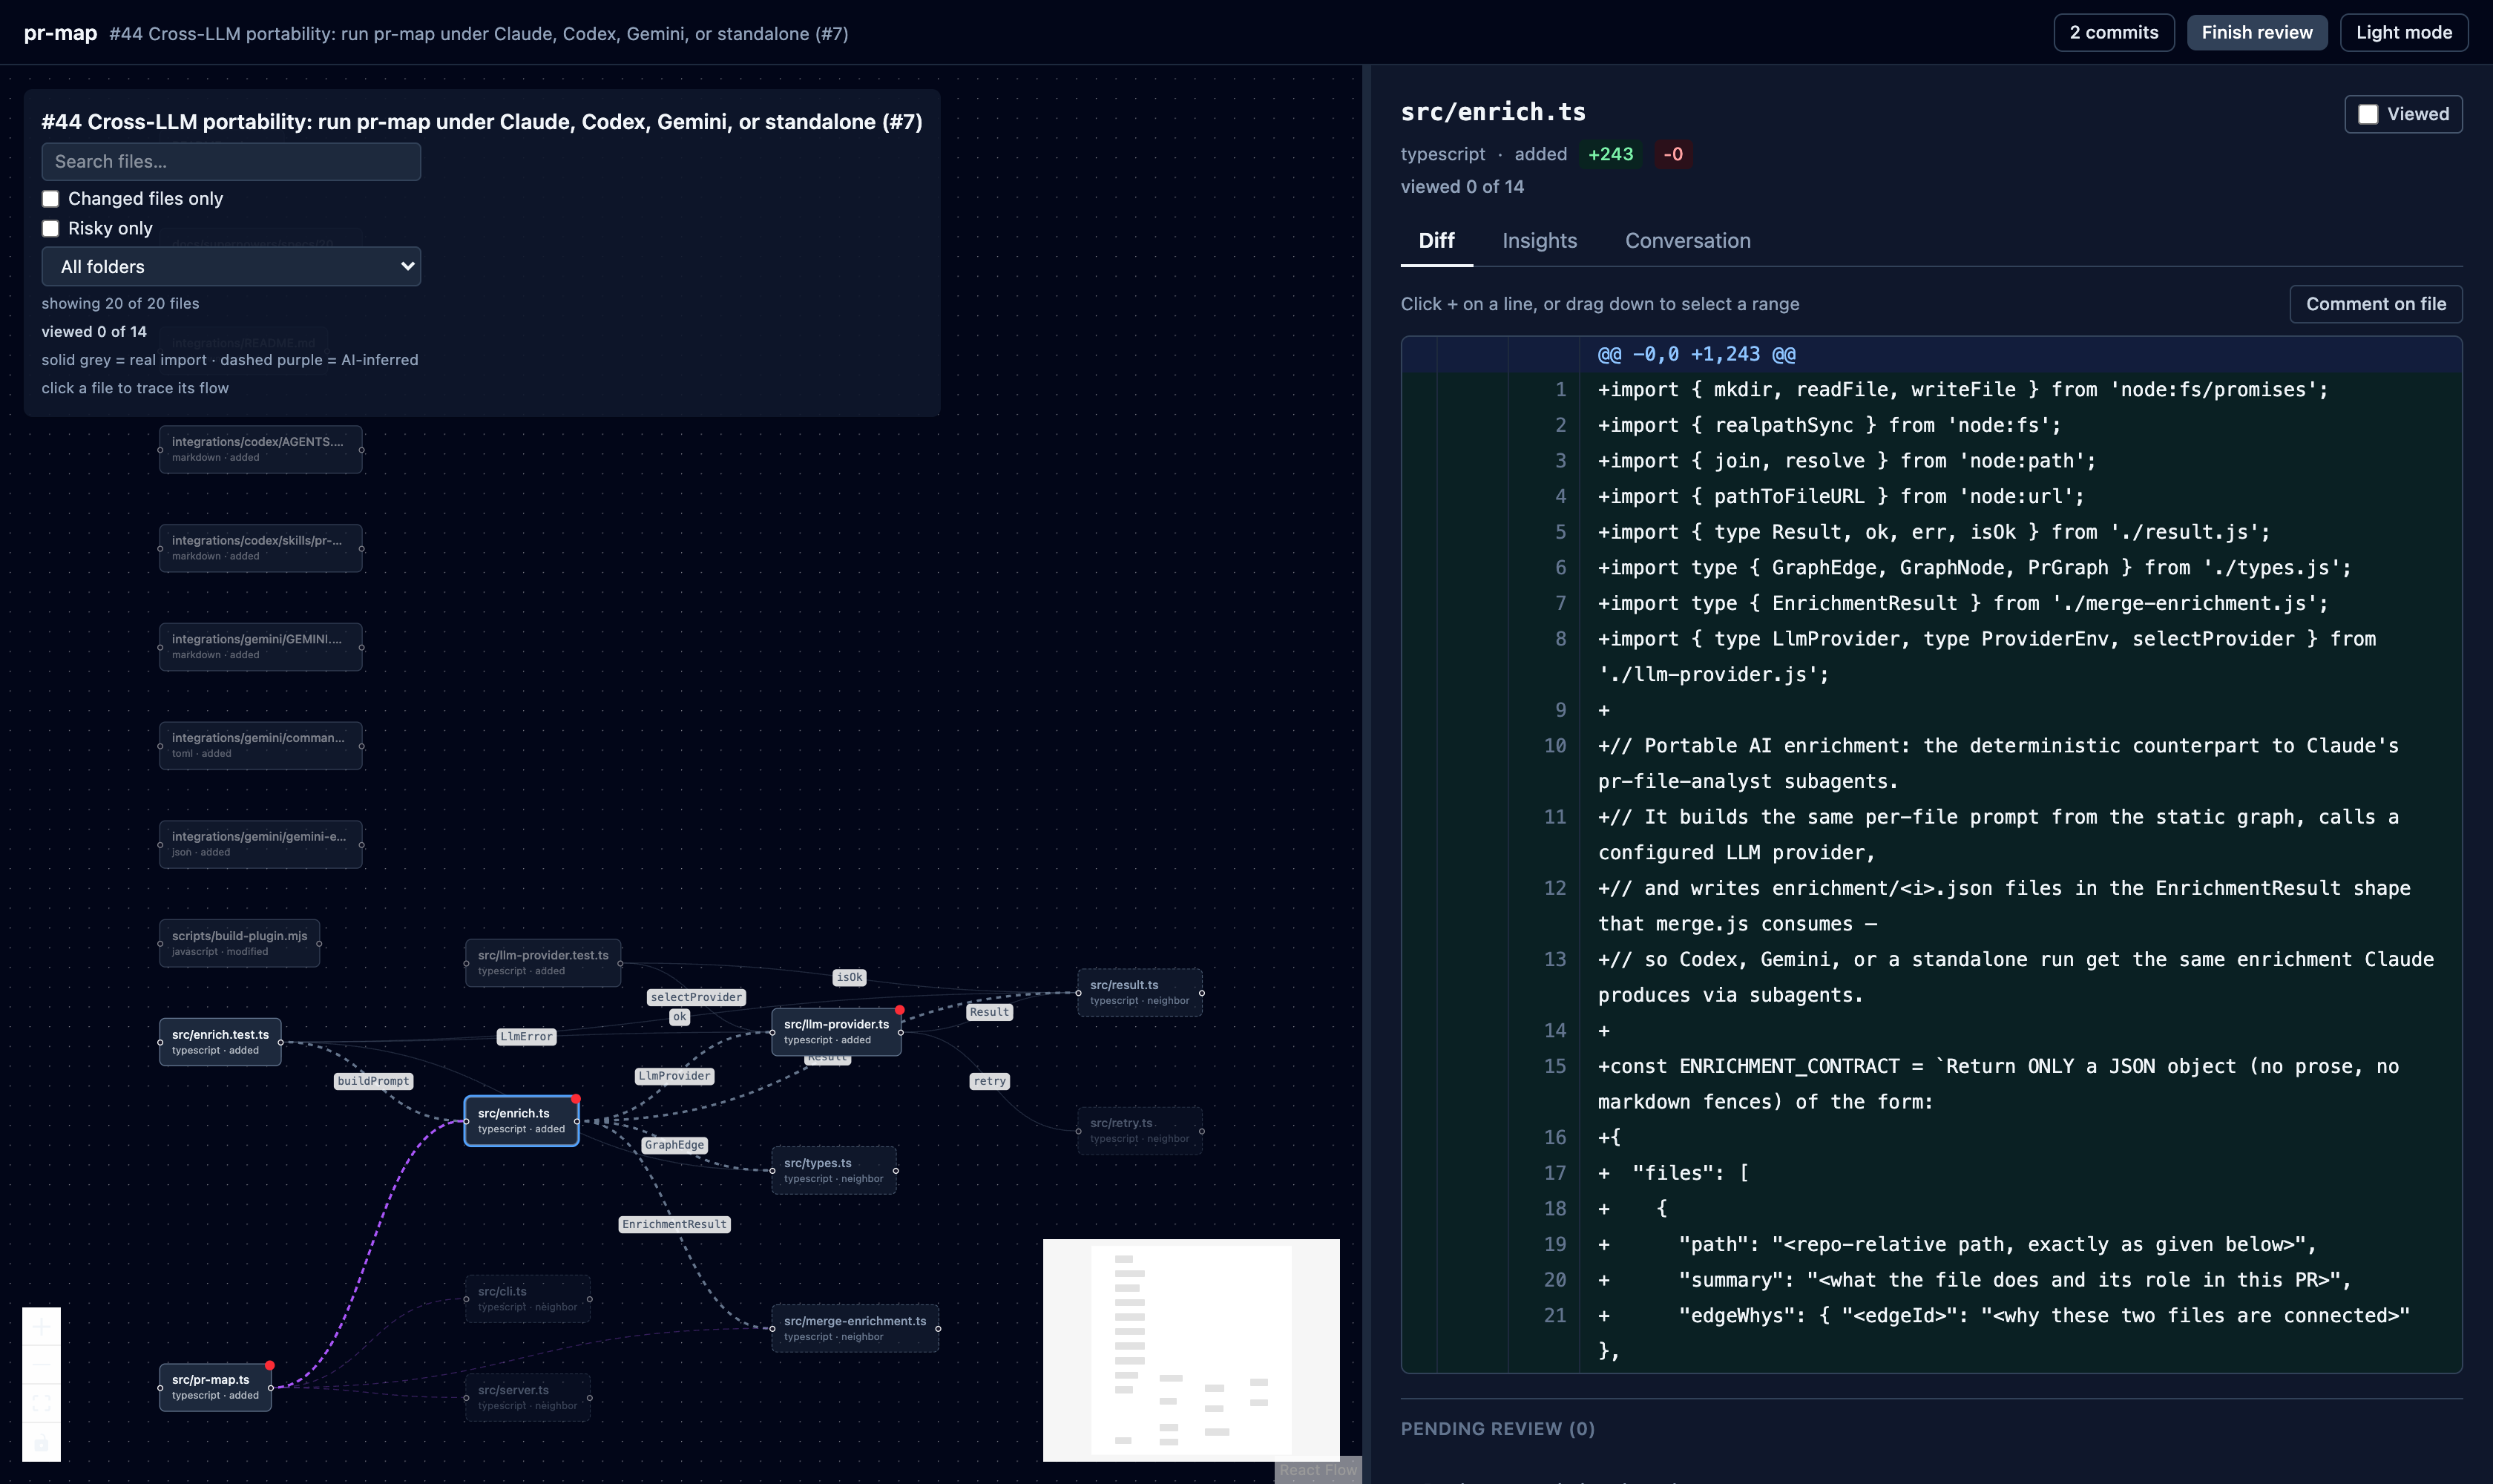Tick the Changed files only checkbox
The height and width of the screenshot is (1484, 2493).
51,199
